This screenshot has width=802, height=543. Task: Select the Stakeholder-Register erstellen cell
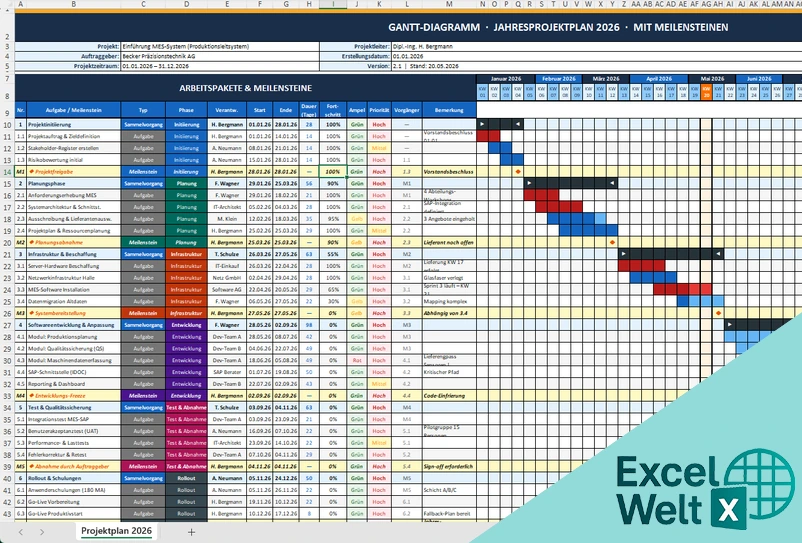(74, 148)
